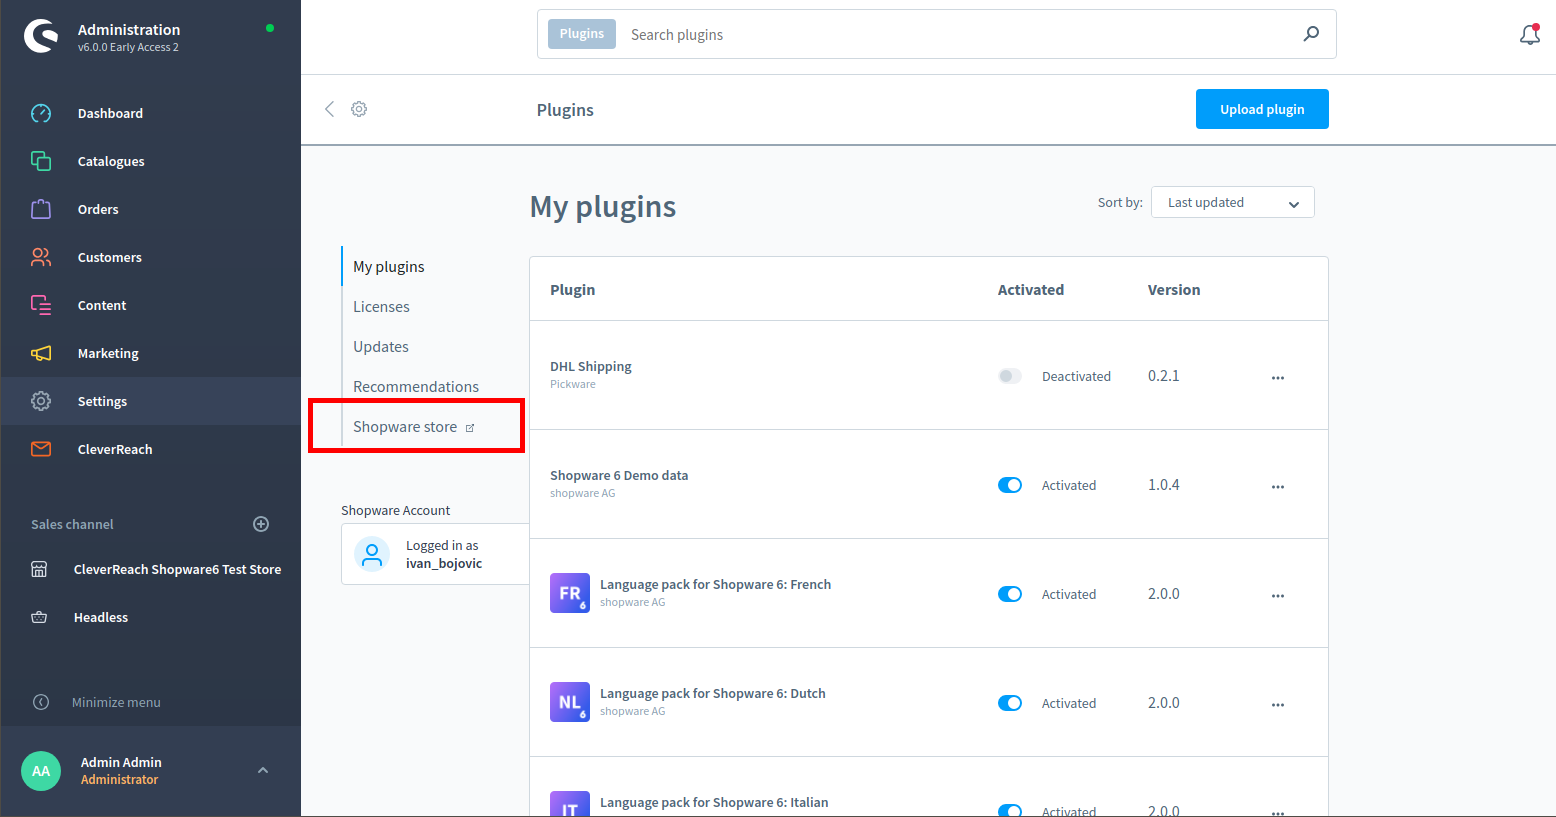Go back using the left chevron
Image resolution: width=1556 pixels, height=817 pixels.
329,109
